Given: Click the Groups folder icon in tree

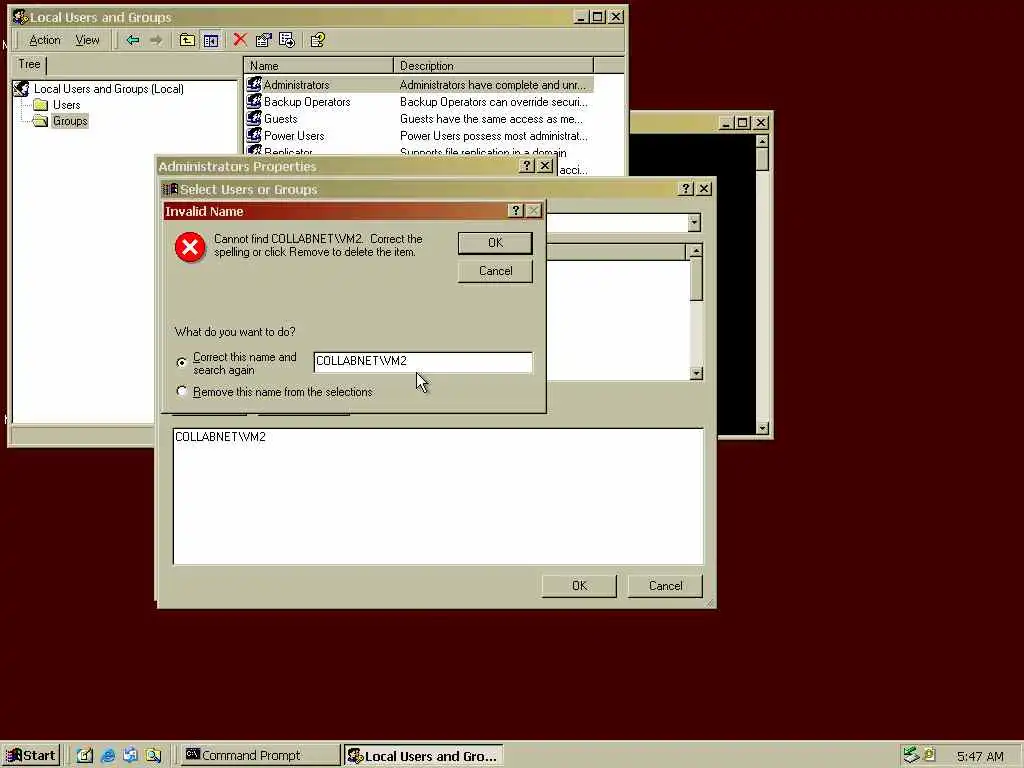Looking at the screenshot, I should (x=40, y=121).
